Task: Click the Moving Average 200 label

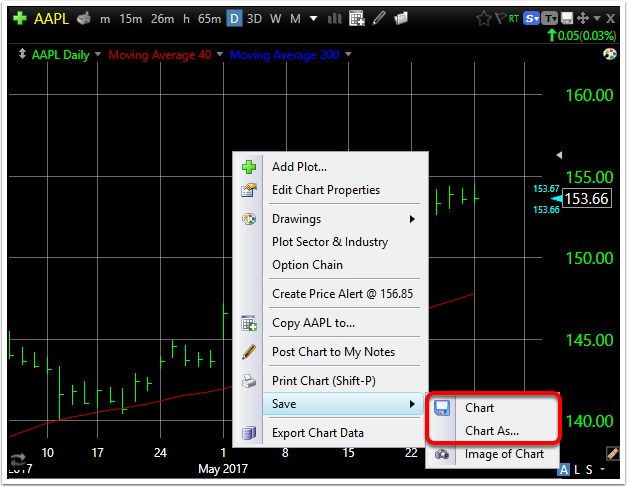Action: 285,55
